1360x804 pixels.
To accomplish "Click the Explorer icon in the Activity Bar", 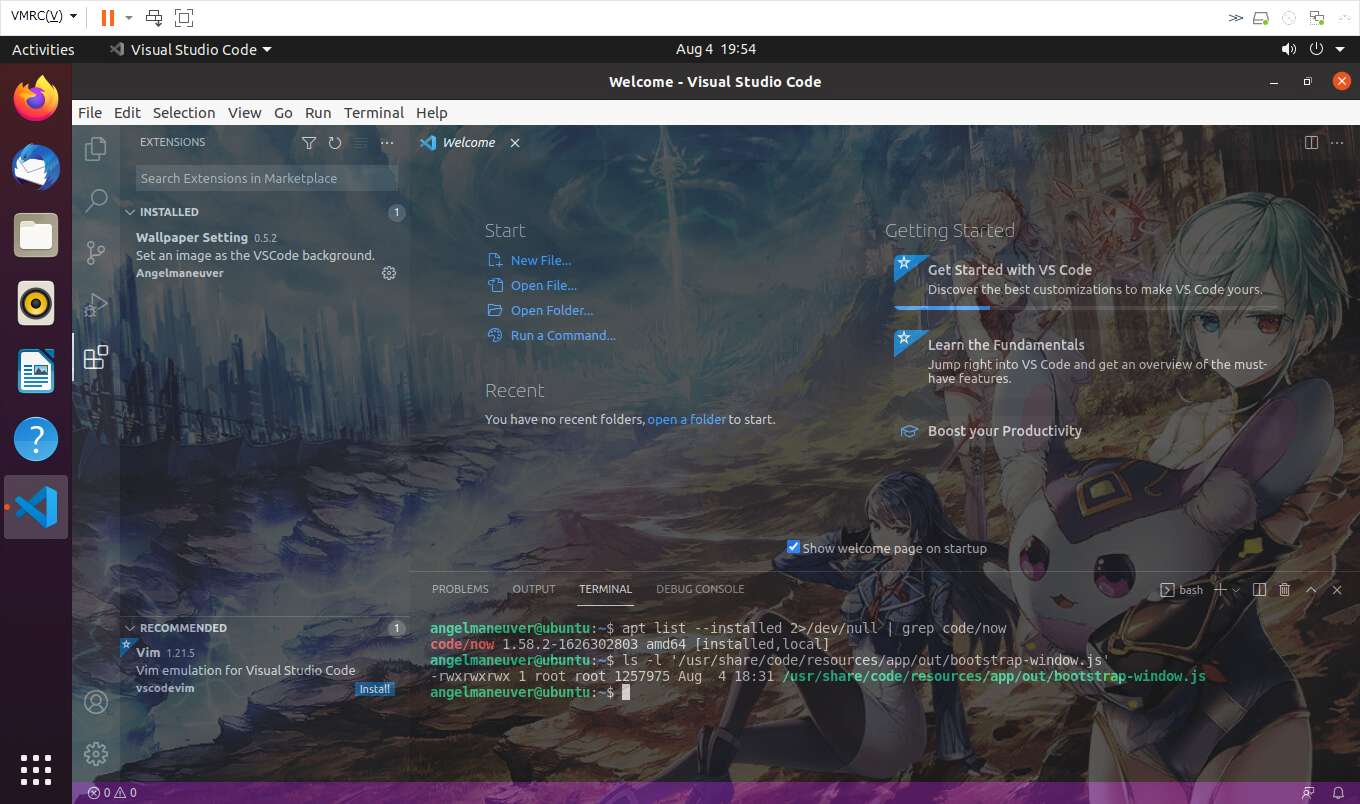I will 95,148.
